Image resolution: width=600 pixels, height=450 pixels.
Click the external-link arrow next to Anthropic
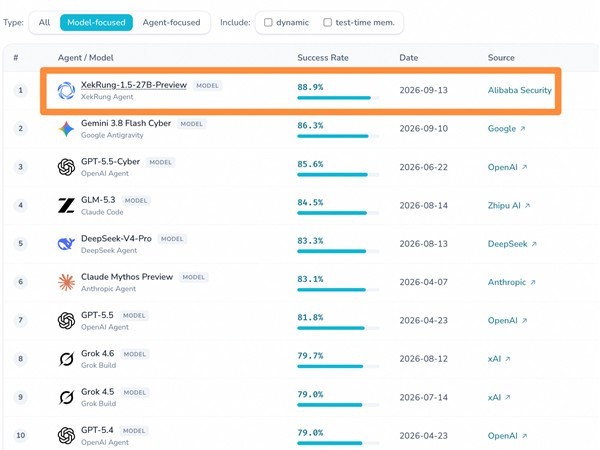coord(533,282)
